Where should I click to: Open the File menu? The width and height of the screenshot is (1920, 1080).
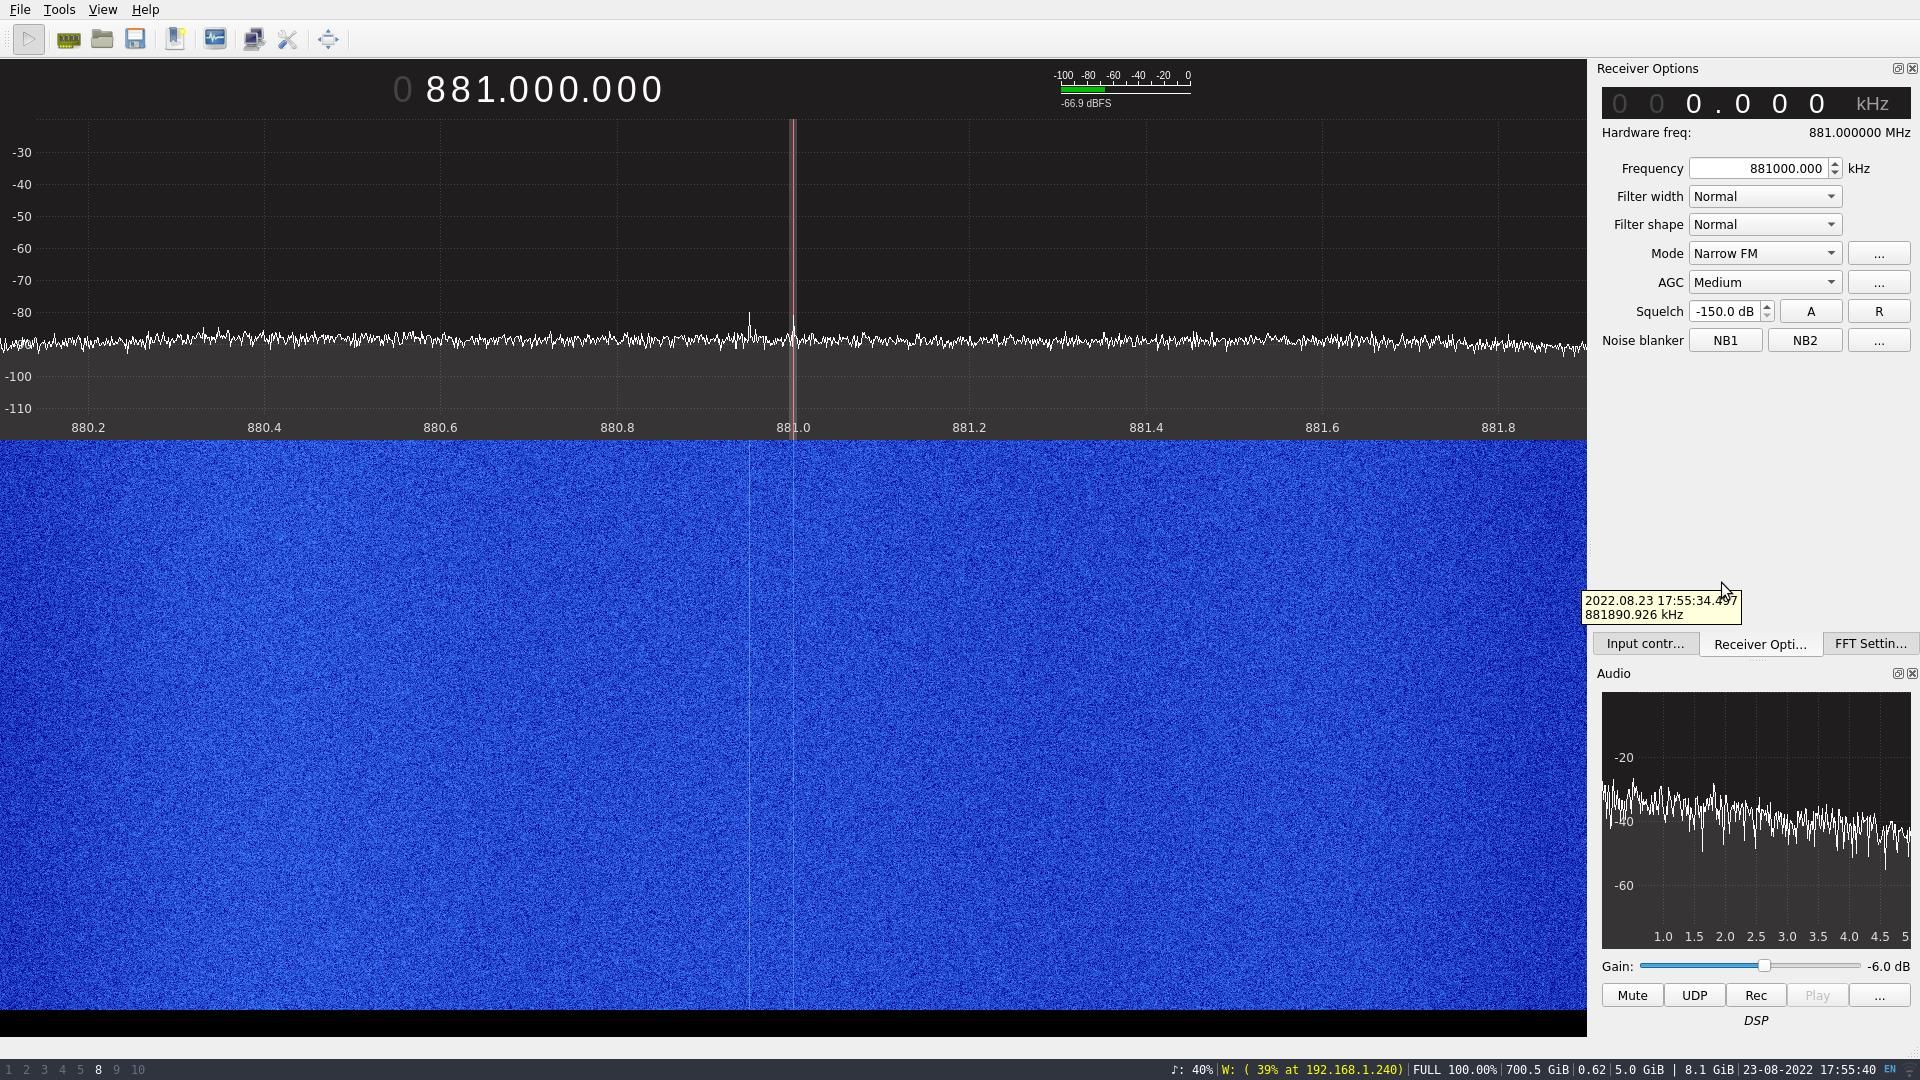(20, 10)
